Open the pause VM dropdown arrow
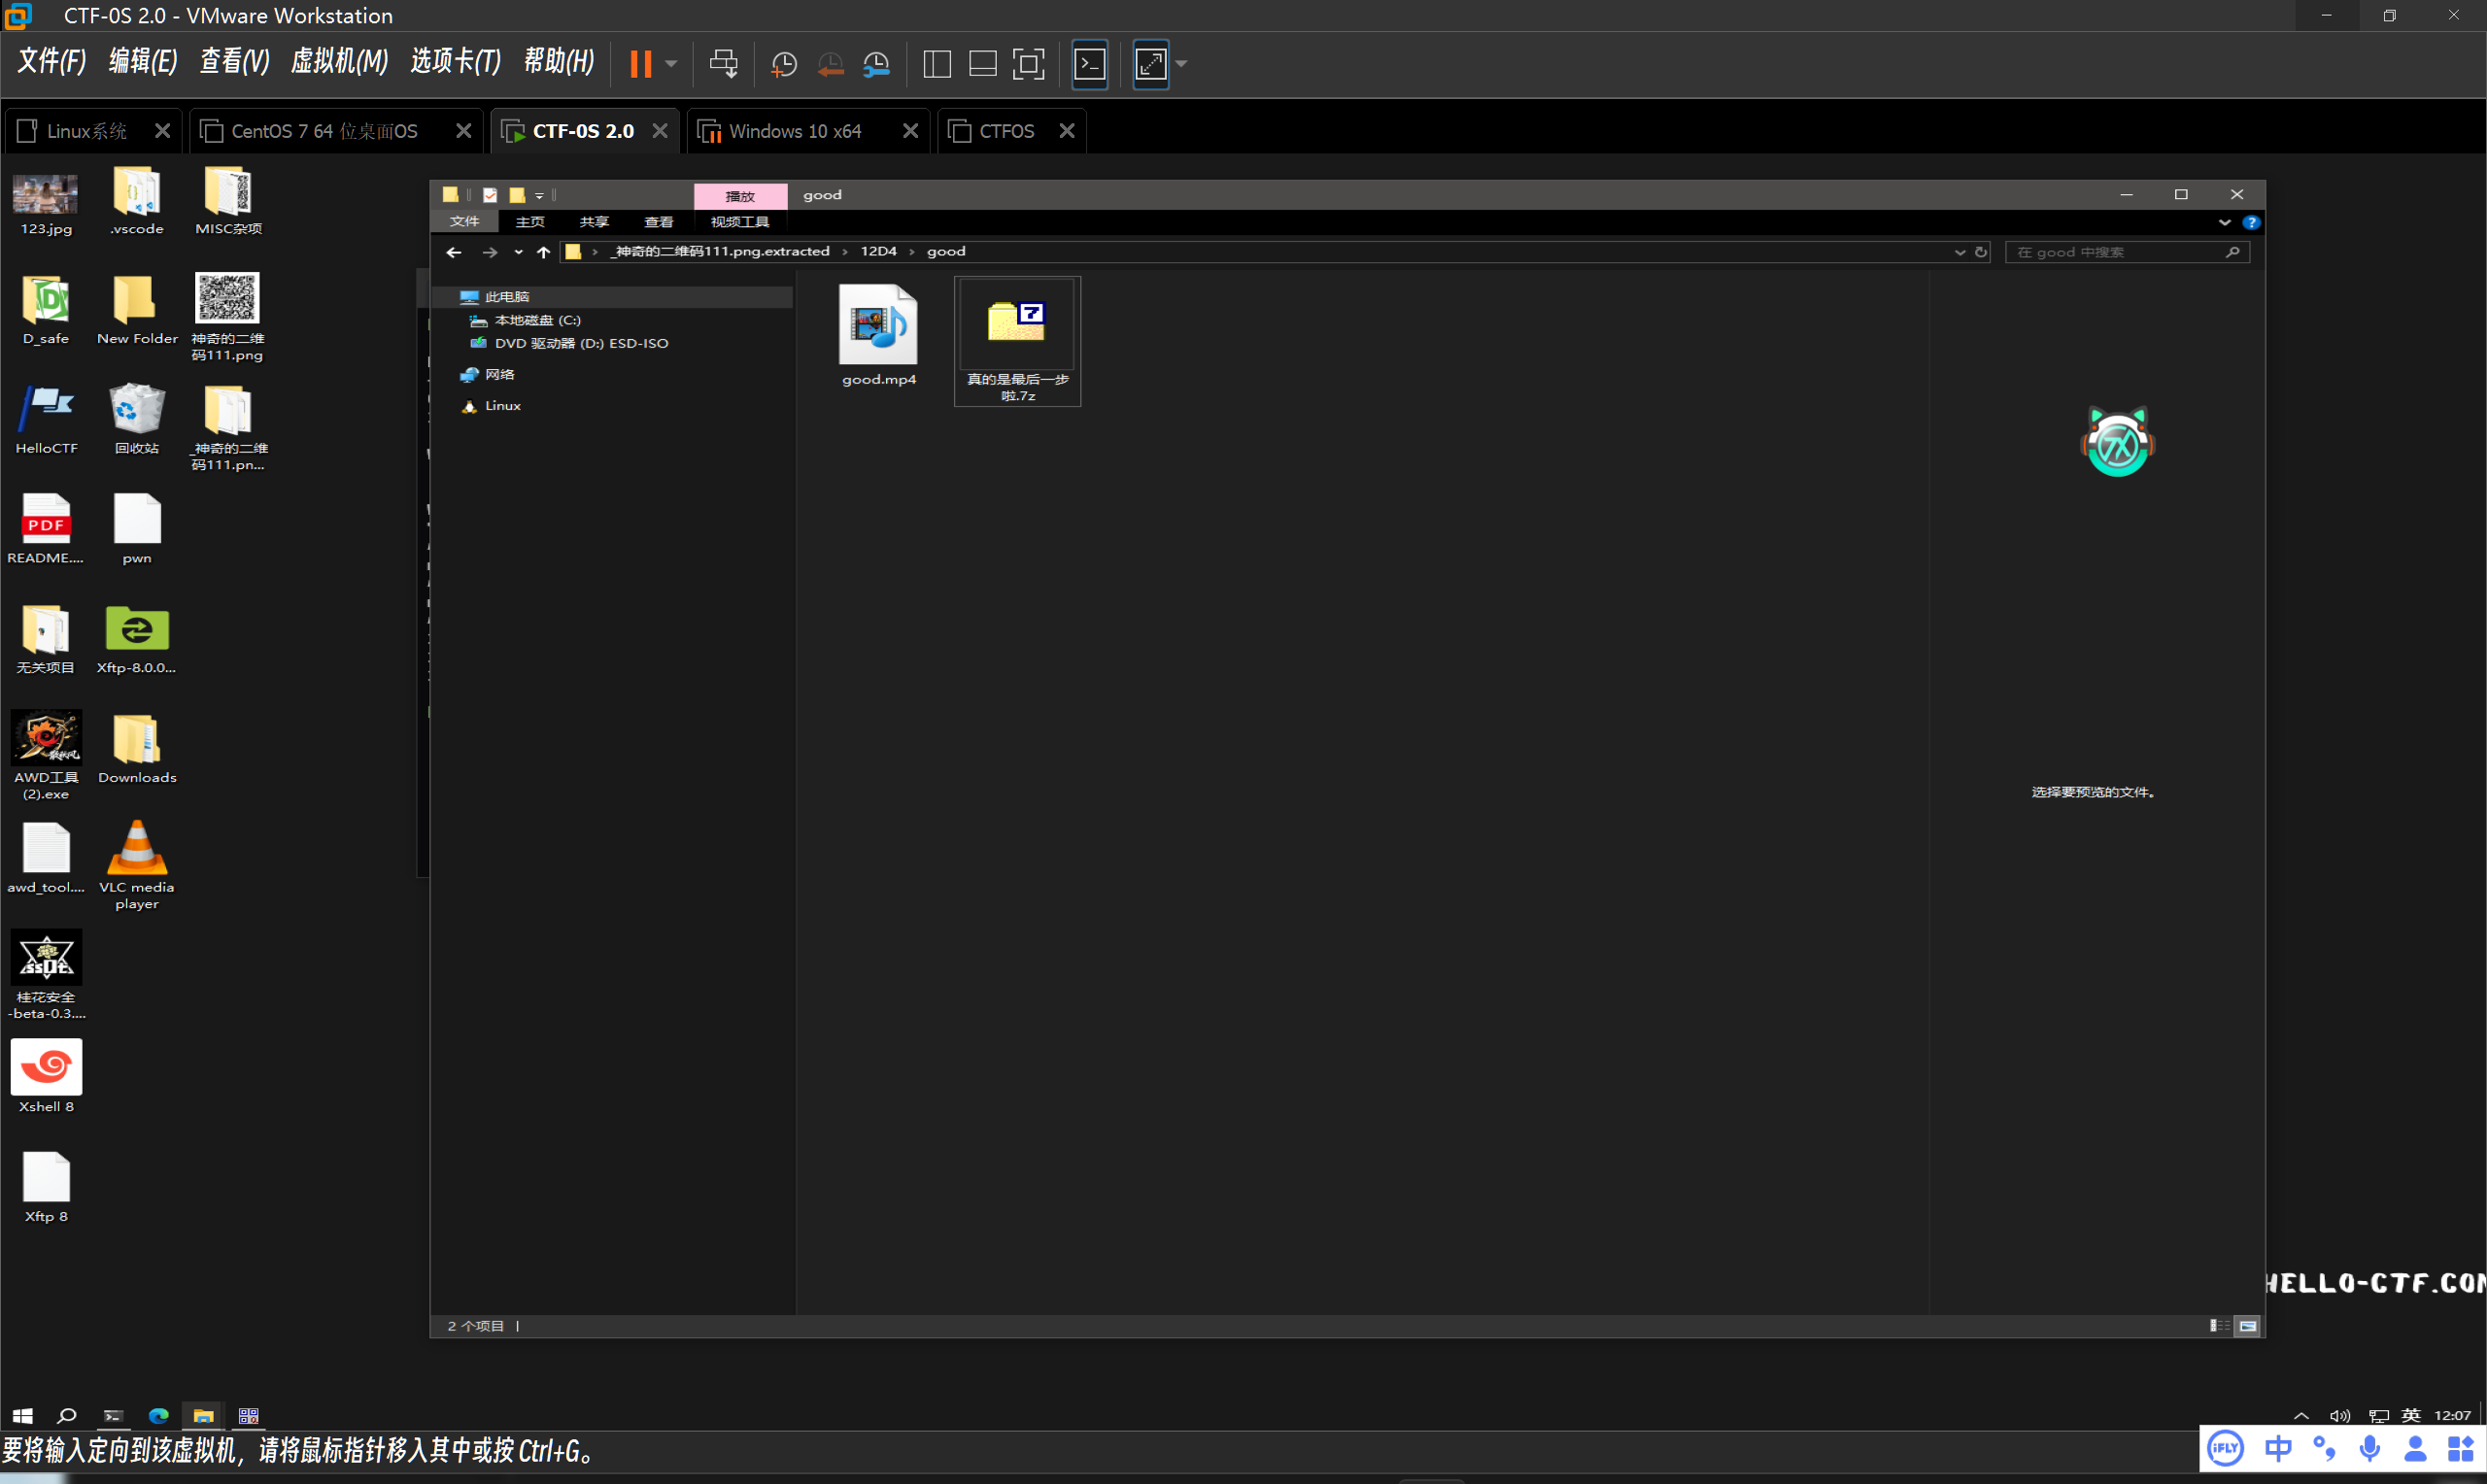Screen dimensions: 2487x1484 671,65
